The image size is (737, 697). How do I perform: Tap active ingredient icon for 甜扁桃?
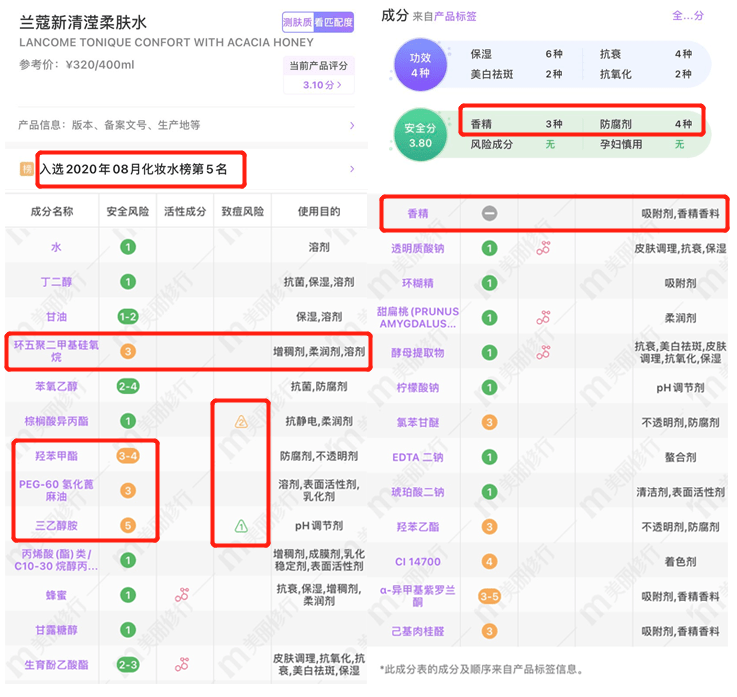(x=543, y=318)
